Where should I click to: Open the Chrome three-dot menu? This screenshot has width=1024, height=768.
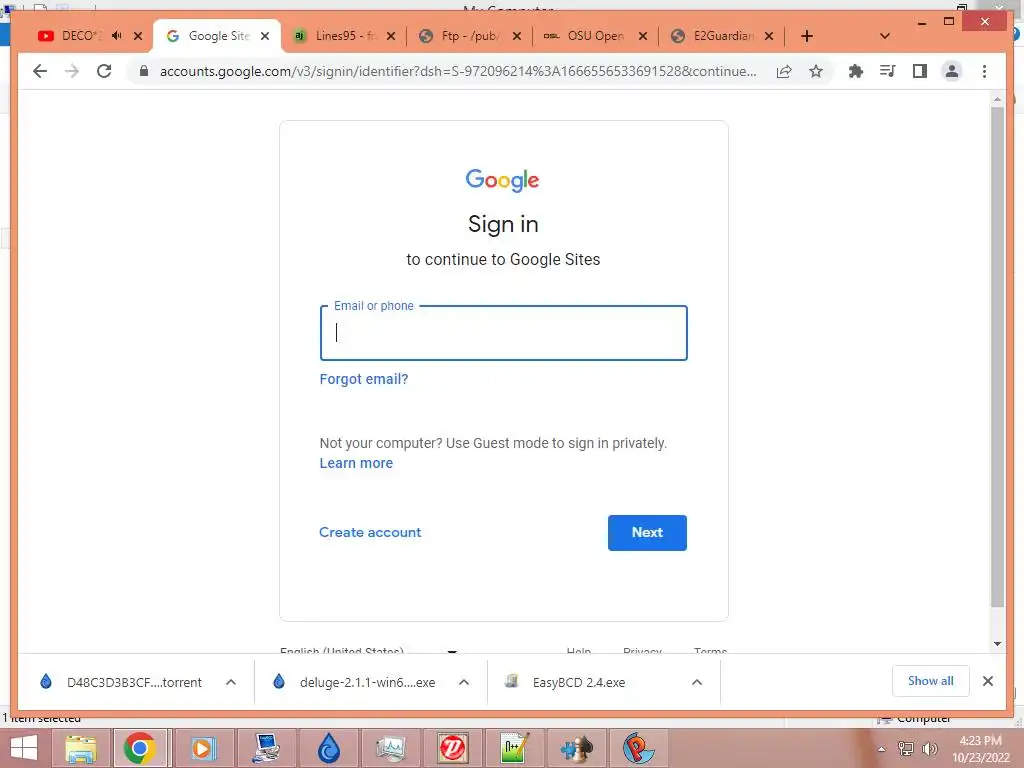pos(984,71)
